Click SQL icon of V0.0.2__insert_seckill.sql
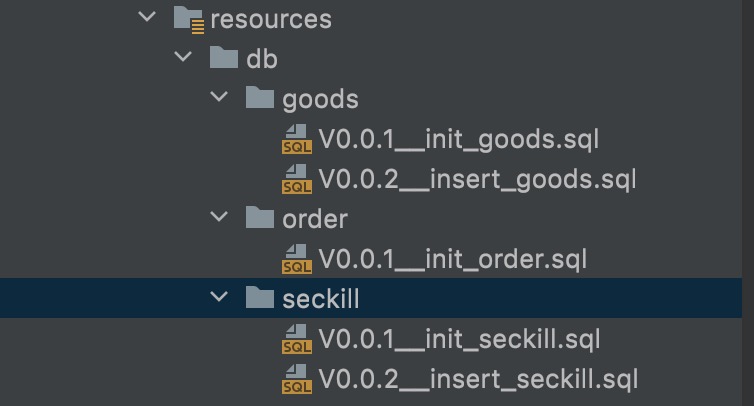 (297, 379)
